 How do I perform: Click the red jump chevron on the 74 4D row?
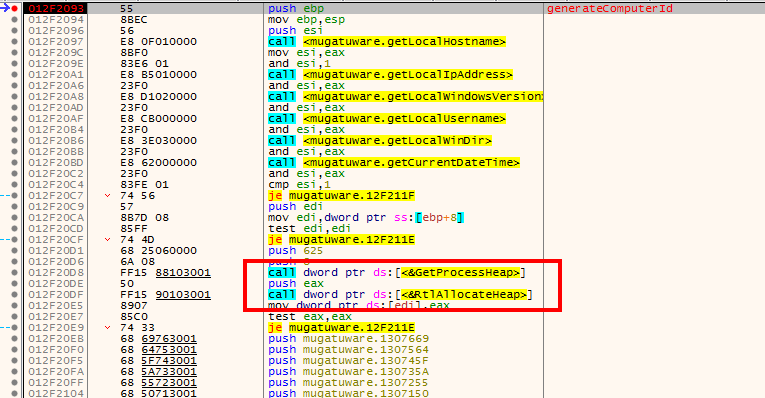coord(107,239)
